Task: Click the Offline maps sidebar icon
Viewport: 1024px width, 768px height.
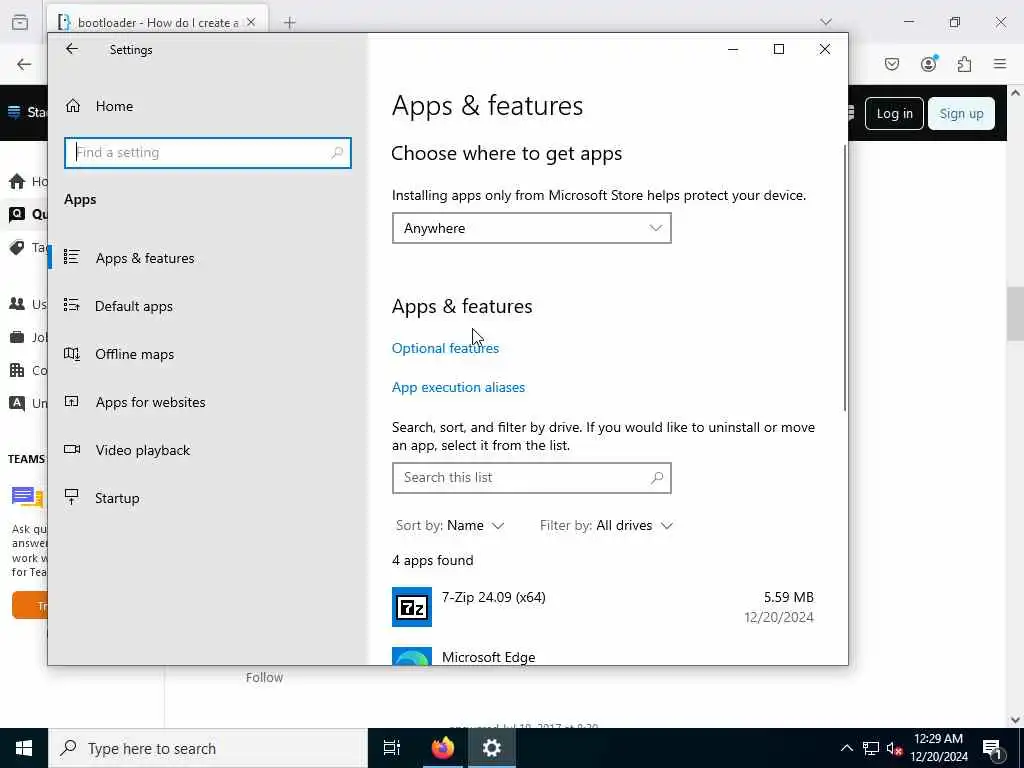Action: pyautogui.click(x=72, y=354)
